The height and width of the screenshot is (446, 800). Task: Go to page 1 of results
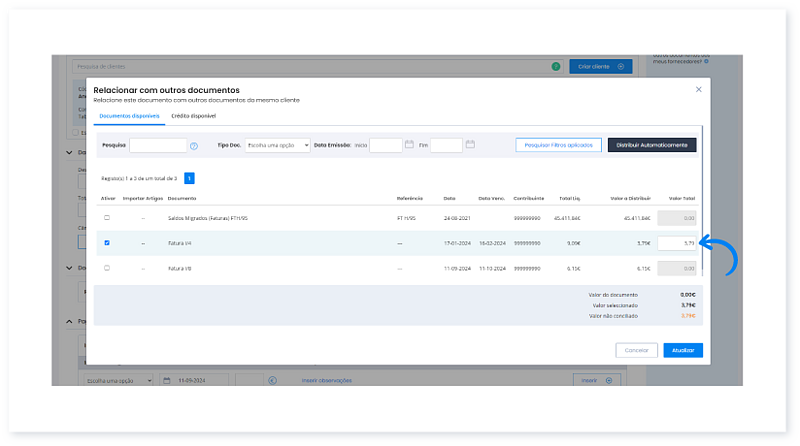(189, 178)
